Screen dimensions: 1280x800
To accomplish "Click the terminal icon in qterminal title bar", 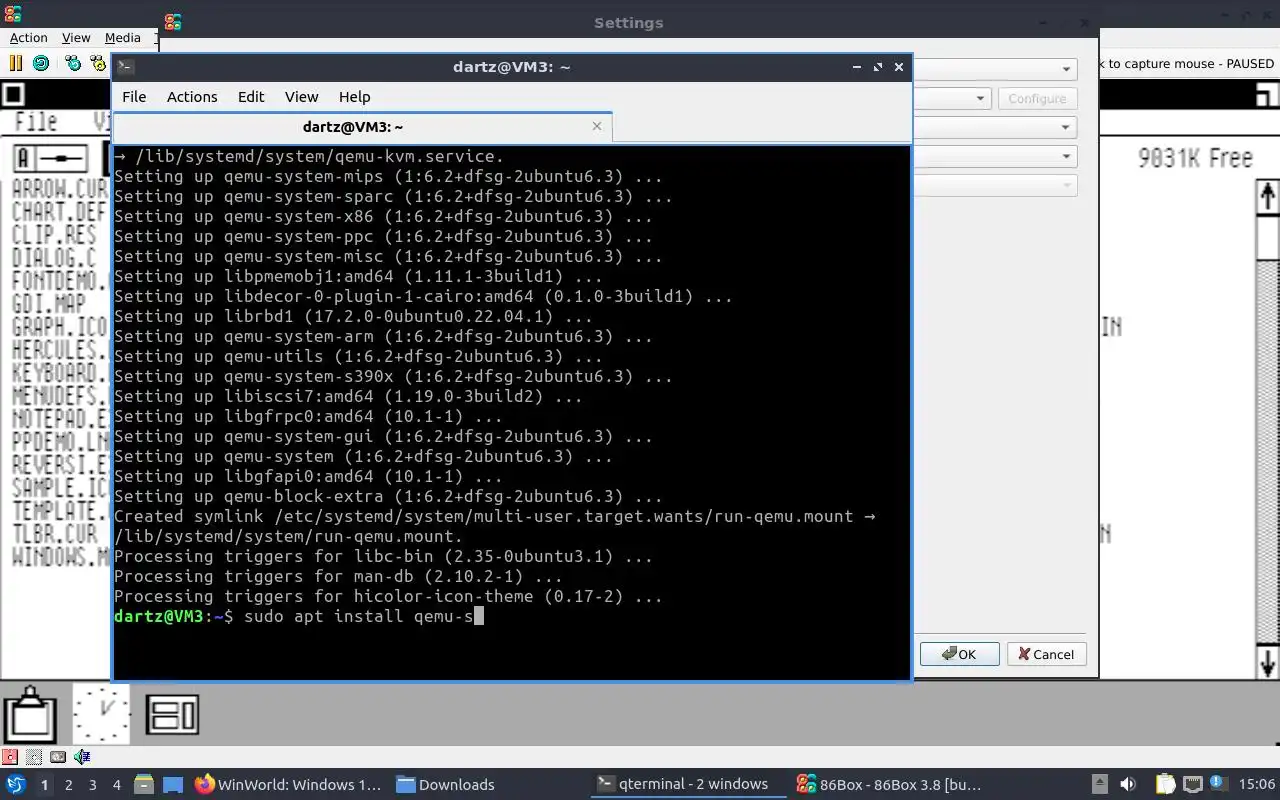I will click(125, 67).
